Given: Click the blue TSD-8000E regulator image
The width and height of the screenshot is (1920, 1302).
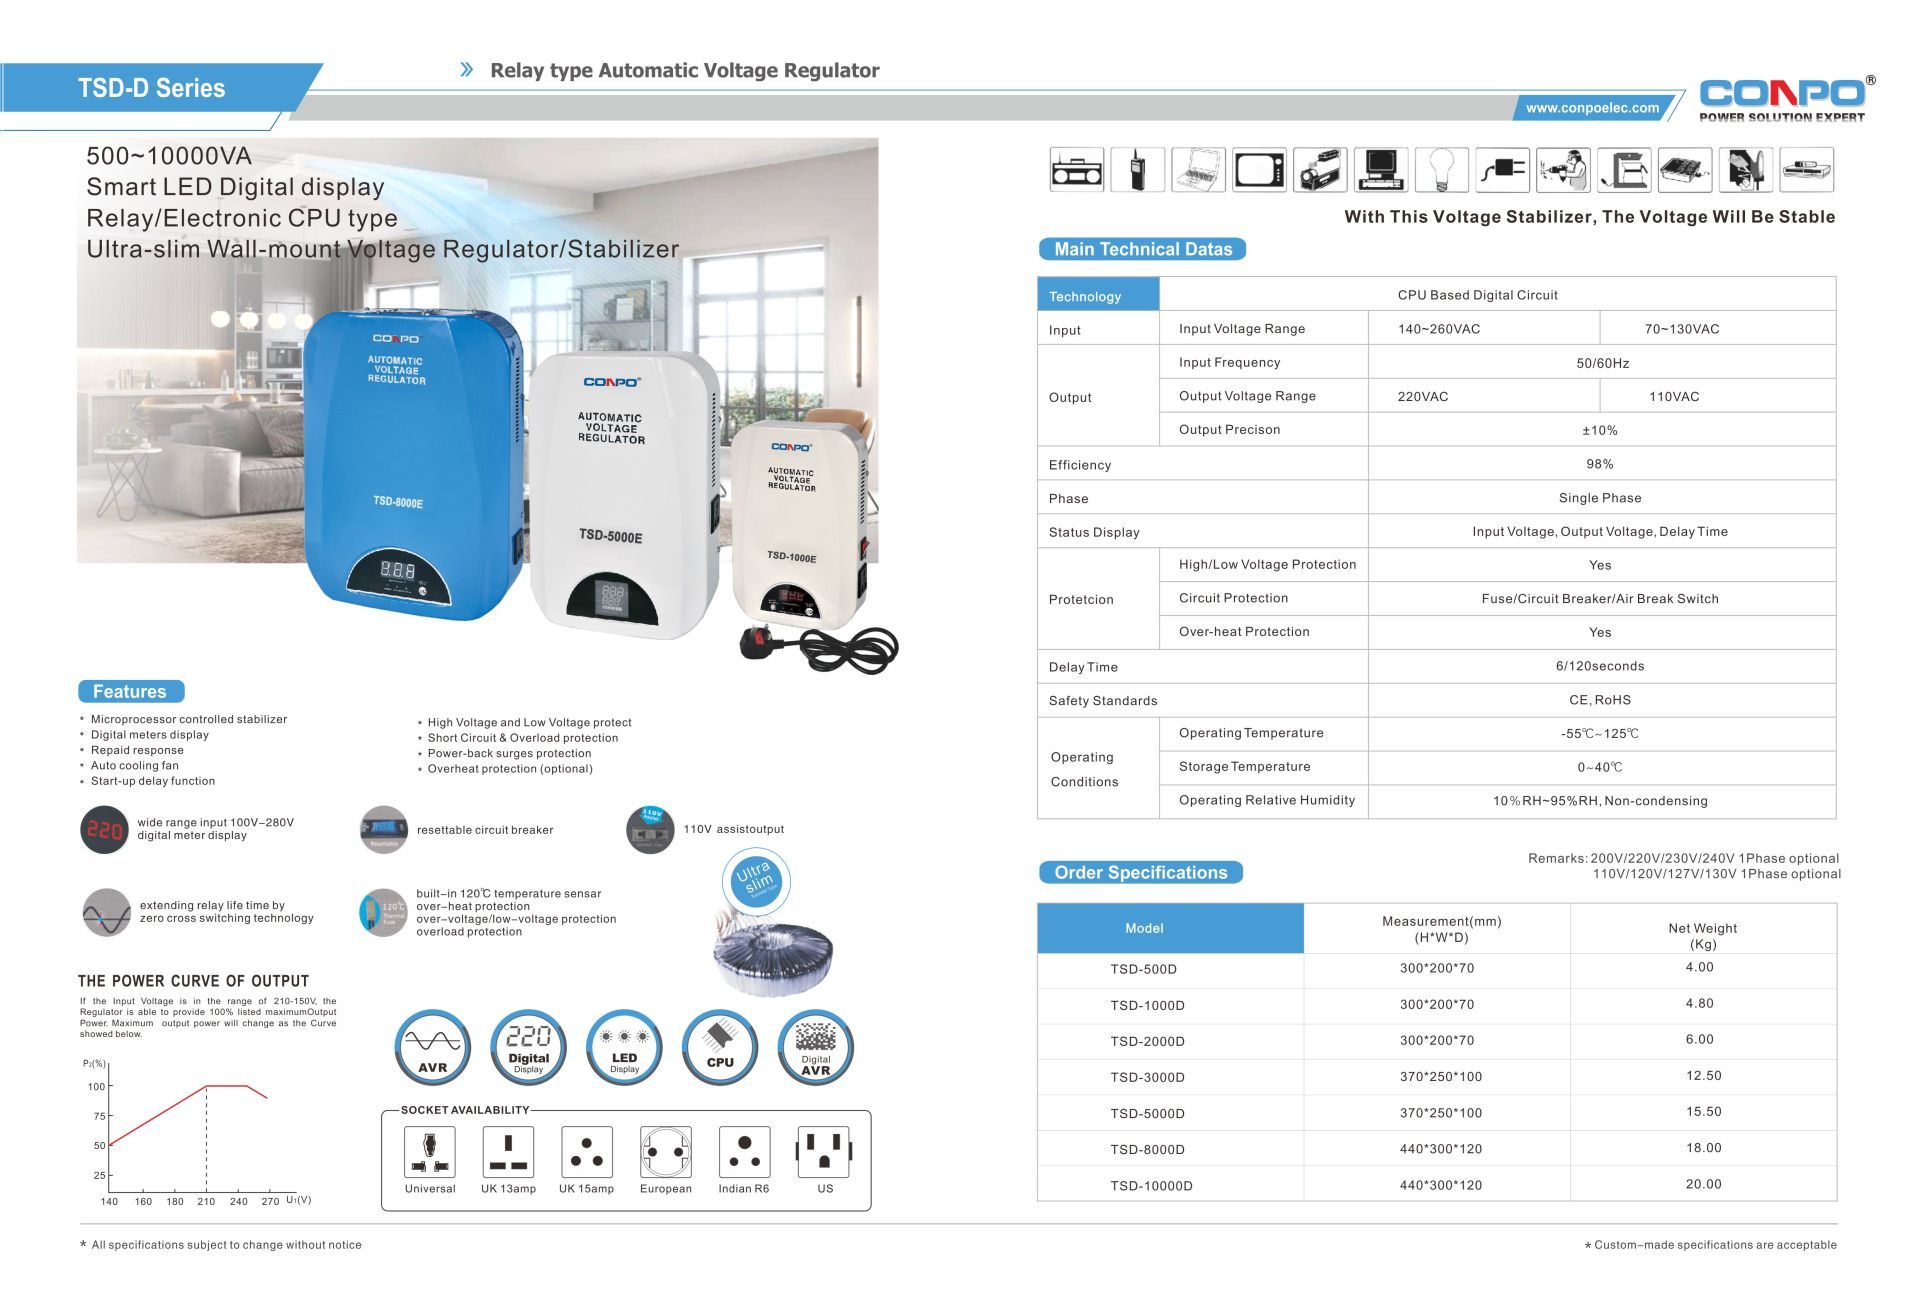Looking at the screenshot, I should click(412, 465).
